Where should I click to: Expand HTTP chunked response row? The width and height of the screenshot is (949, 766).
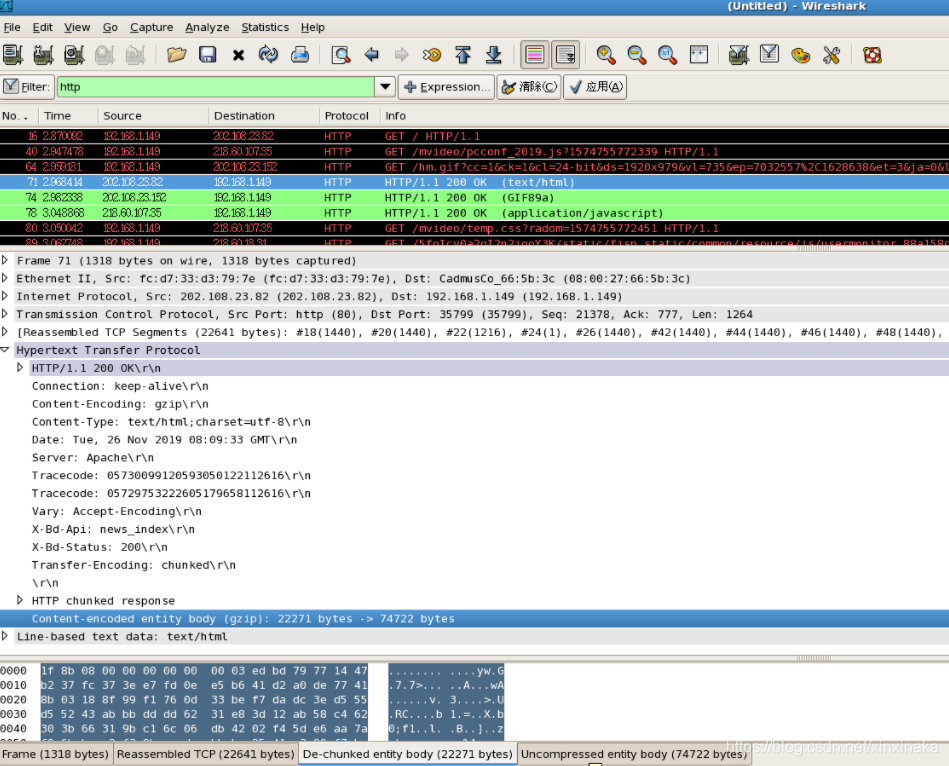point(20,600)
